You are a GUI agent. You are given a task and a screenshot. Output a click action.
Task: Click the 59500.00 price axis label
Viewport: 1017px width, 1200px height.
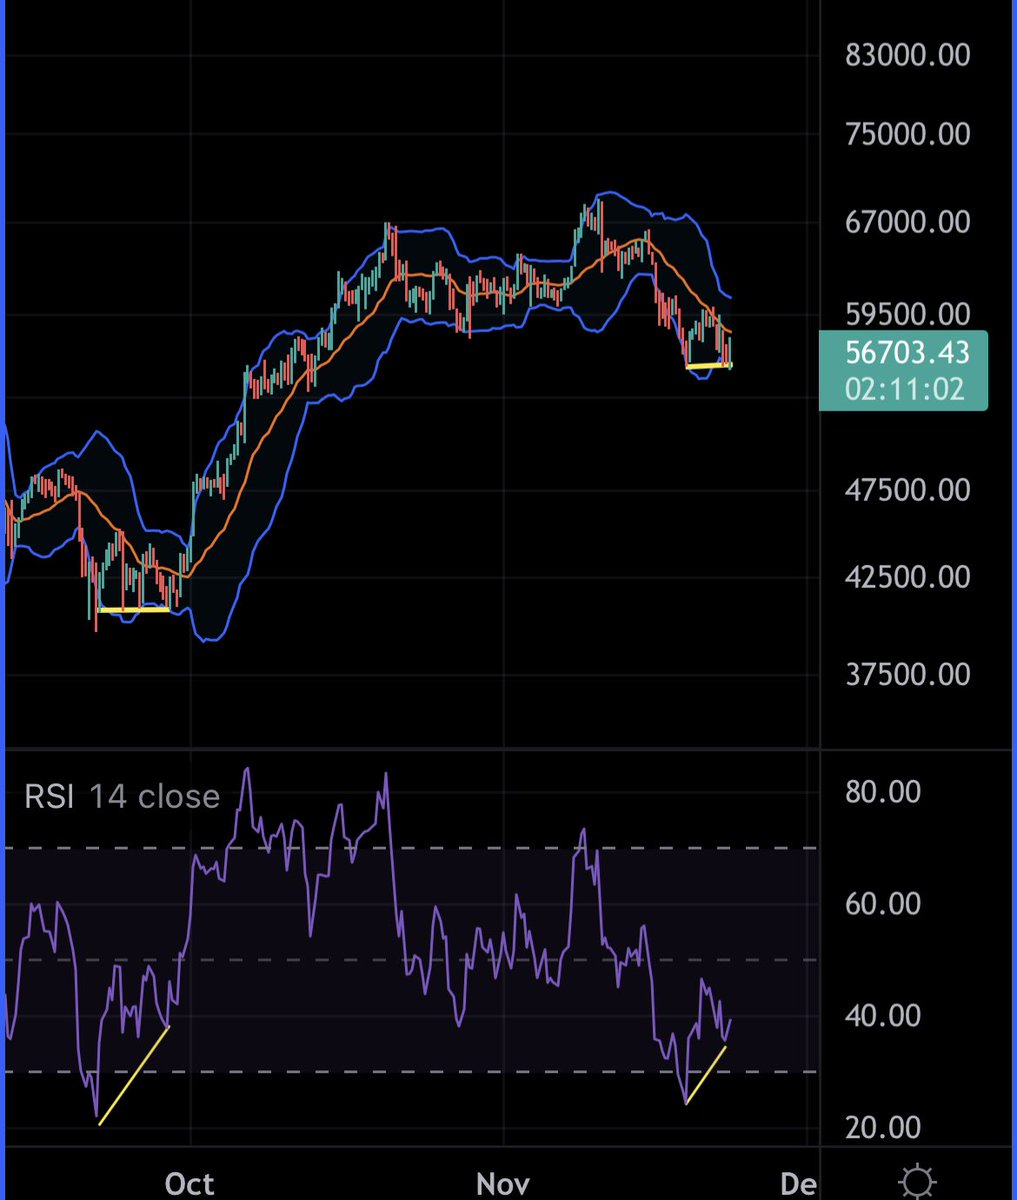tap(907, 314)
